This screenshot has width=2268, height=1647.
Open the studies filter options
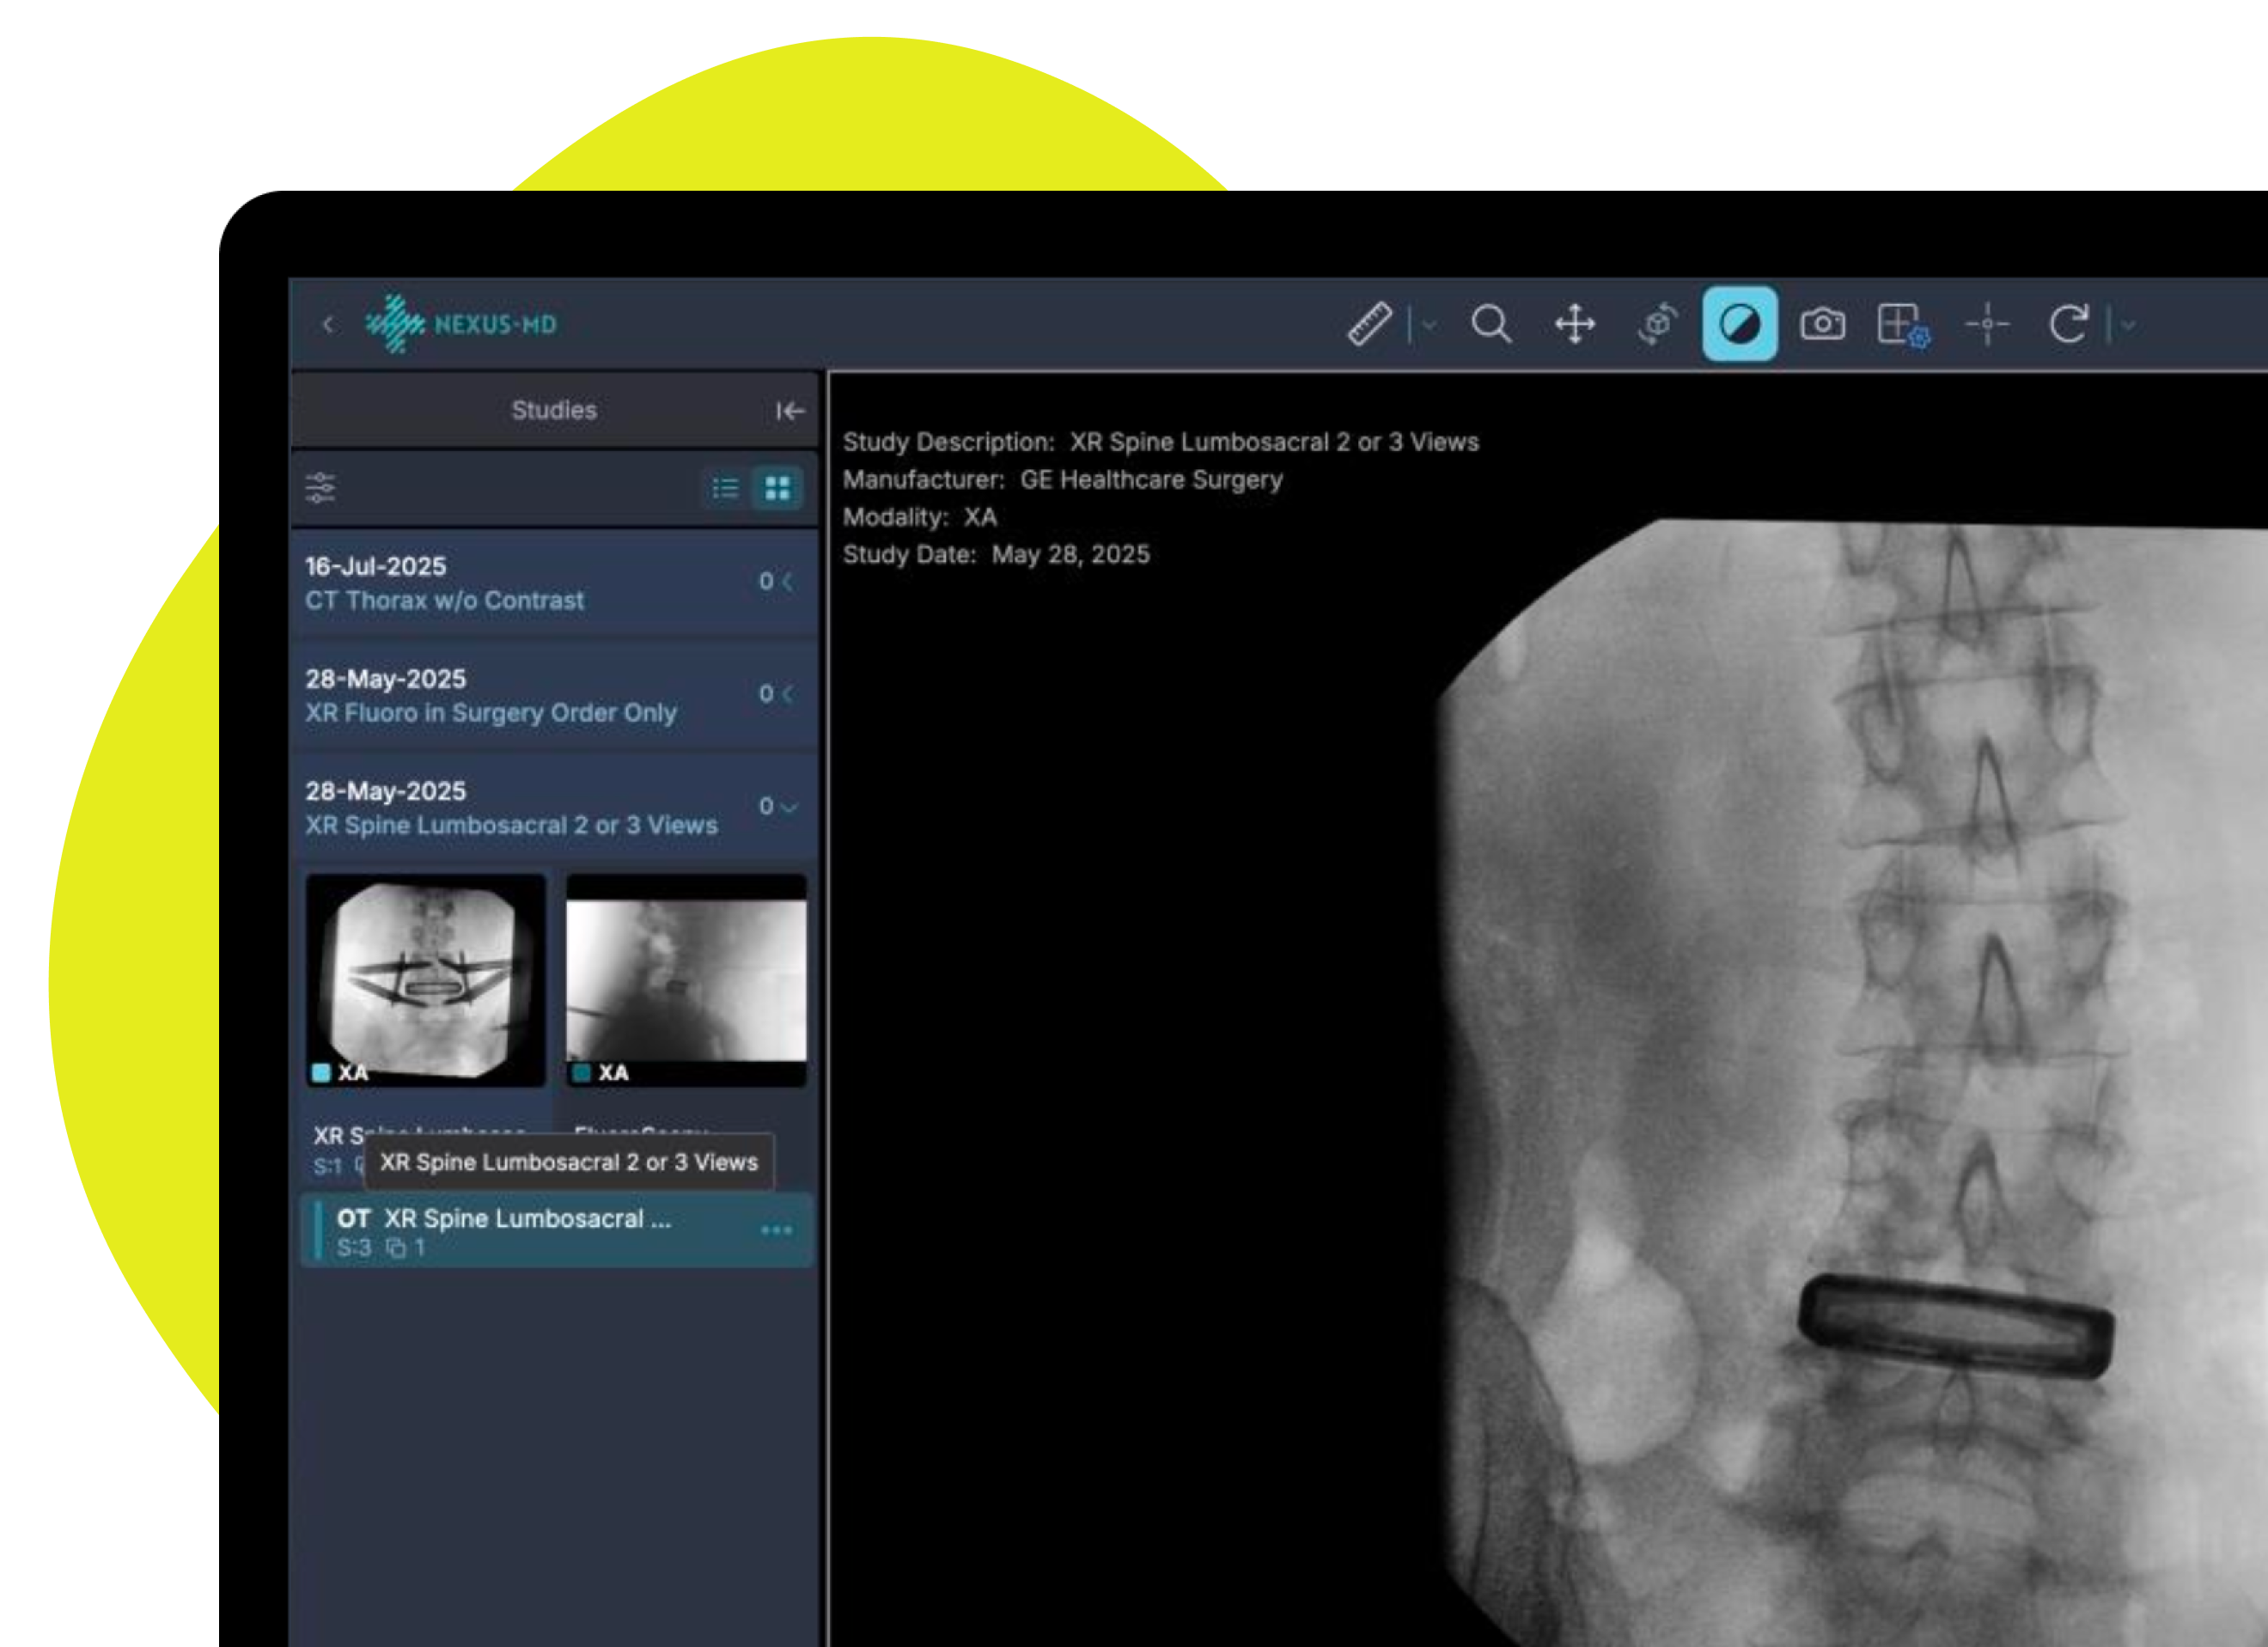pos(322,488)
